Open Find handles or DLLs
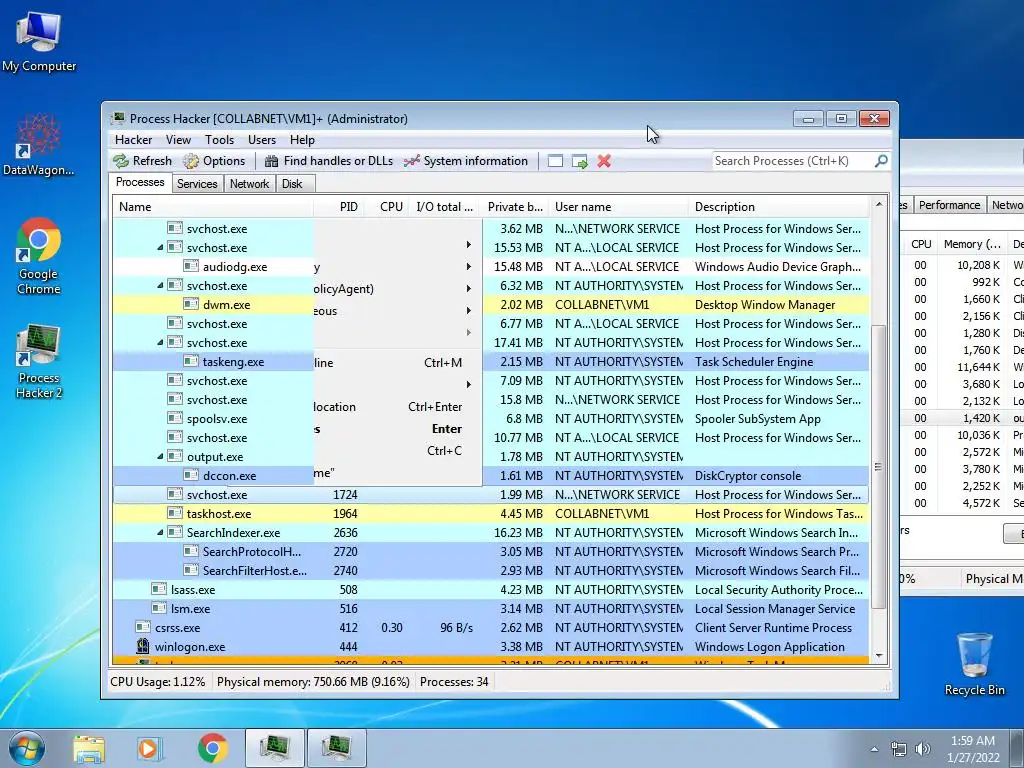The image size is (1024, 768). pyautogui.click(x=328, y=161)
